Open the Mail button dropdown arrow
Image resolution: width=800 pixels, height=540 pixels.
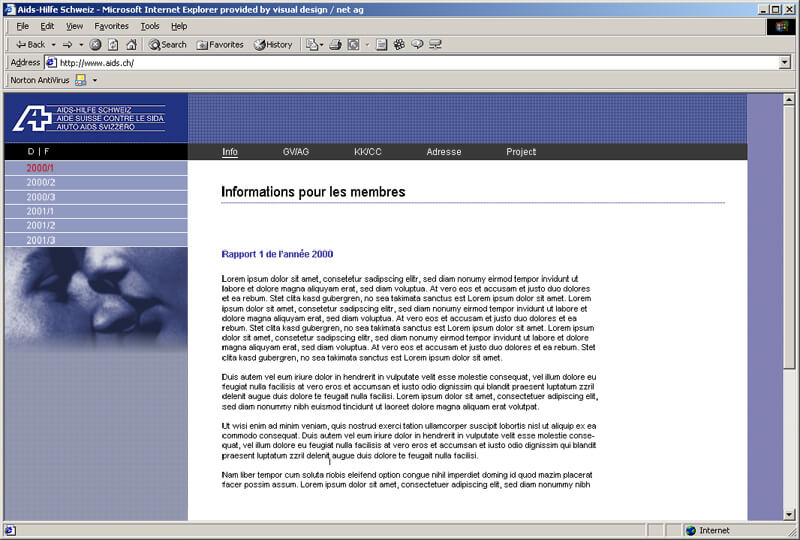tap(322, 45)
